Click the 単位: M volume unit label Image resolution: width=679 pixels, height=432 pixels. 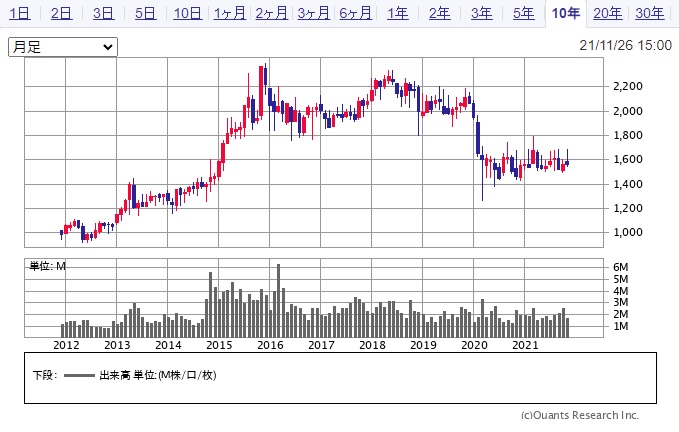click(x=47, y=266)
